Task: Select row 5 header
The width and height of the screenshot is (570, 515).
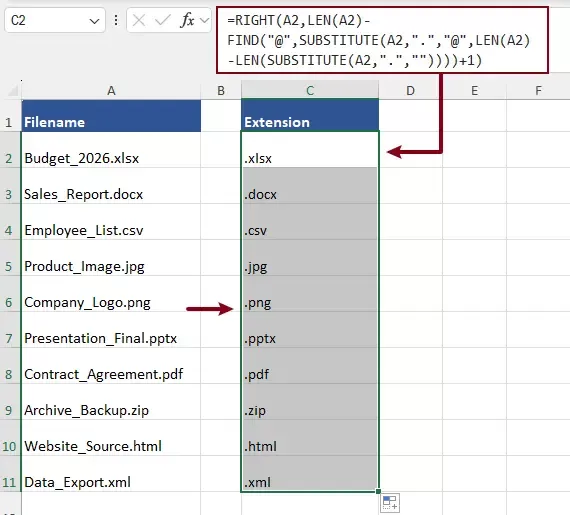Action: point(10,258)
